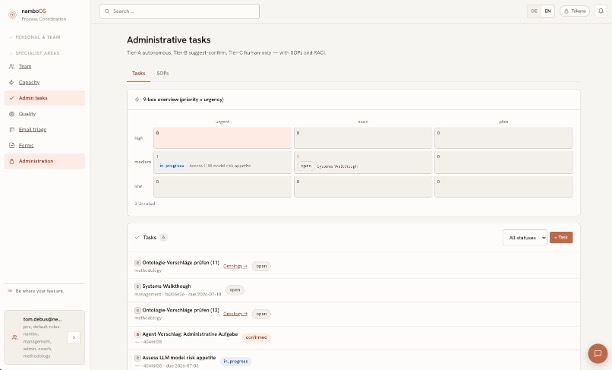612x370 pixels.
Task: Click the quote icon beside 'Be where your feet are'
Action: [x=10, y=291]
